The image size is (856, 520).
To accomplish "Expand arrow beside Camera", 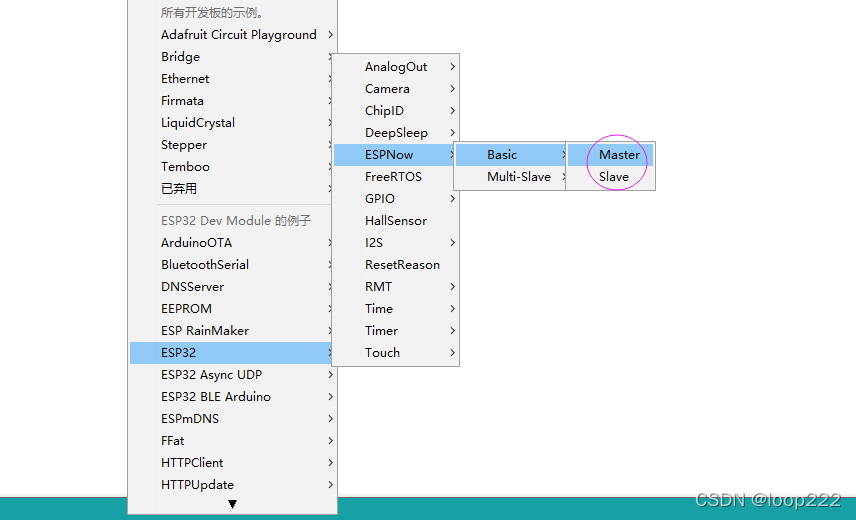I will pos(453,88).
